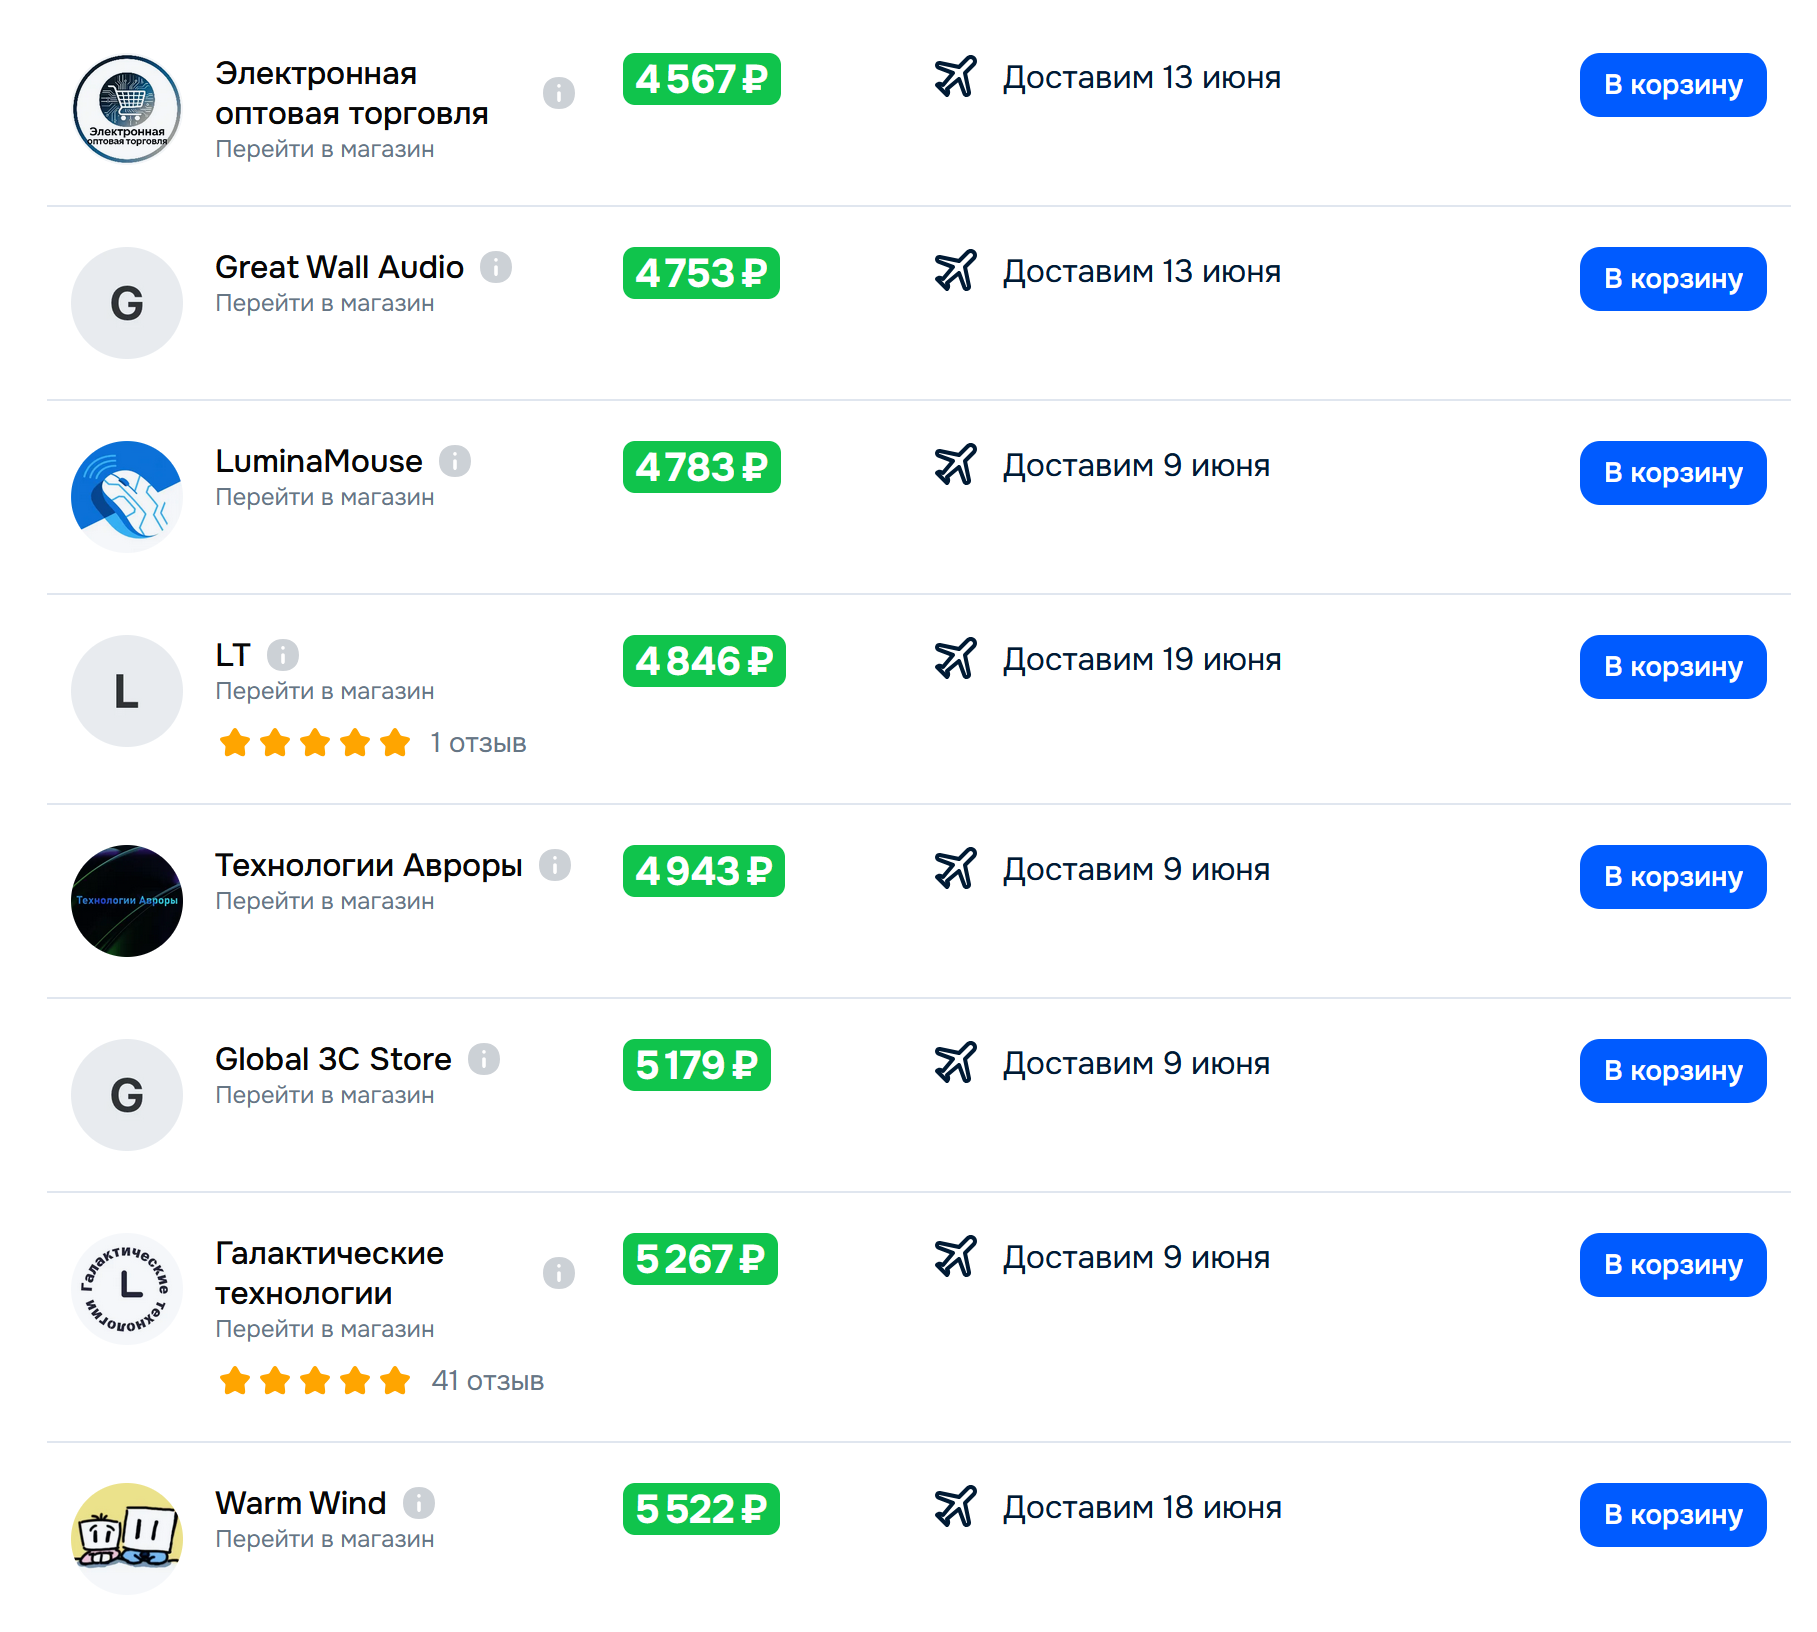The image size is (1817, 1632).
Task: Open the 41 отзыв reviews link
Action: [488, 1381]
